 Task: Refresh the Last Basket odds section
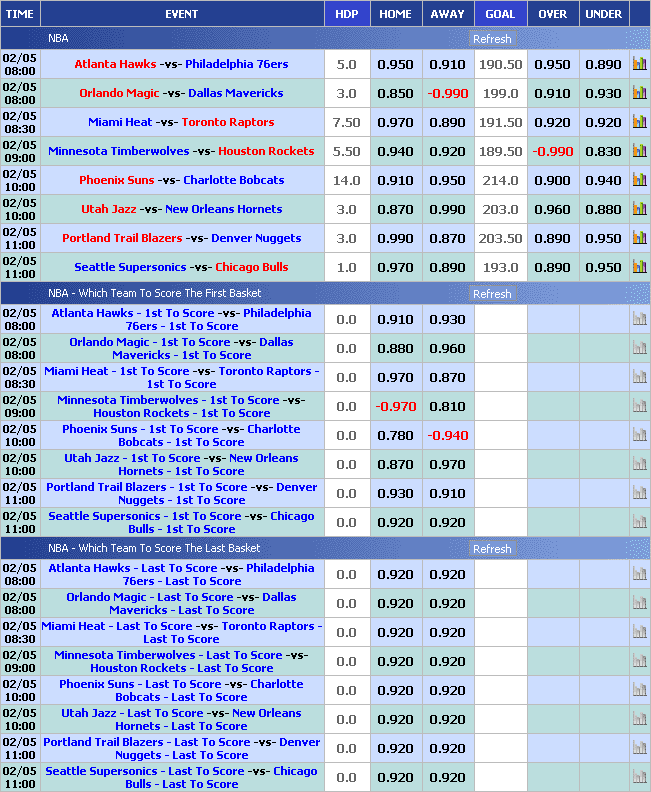click(x=492, y=549)
